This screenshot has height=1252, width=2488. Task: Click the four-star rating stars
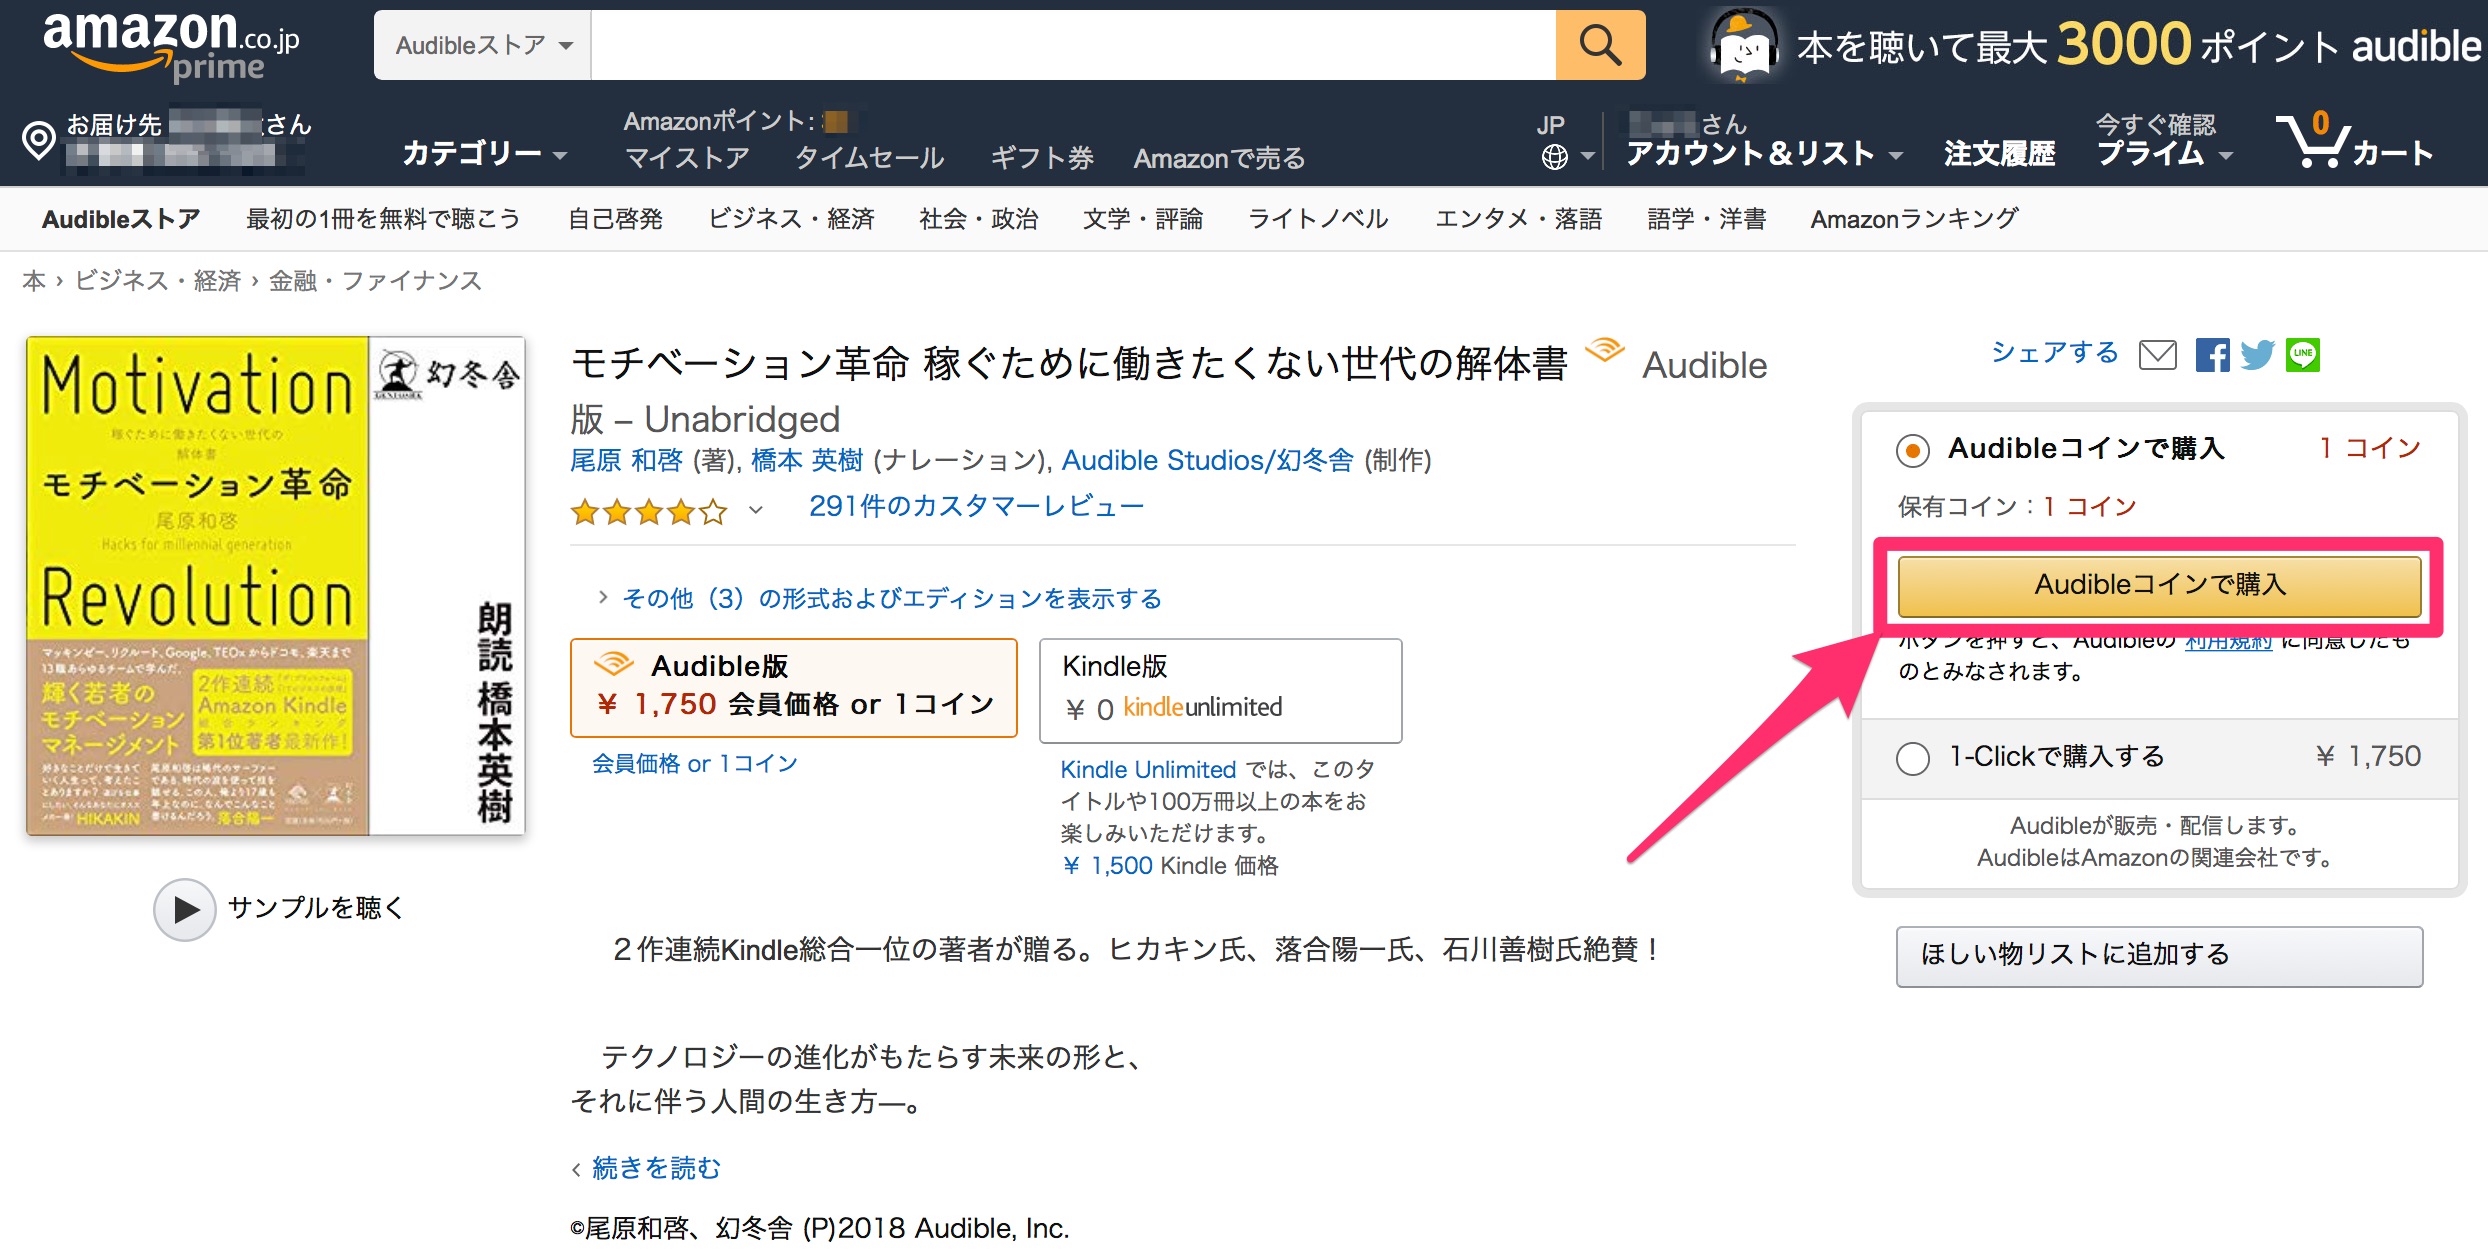[x=649, y=512]
